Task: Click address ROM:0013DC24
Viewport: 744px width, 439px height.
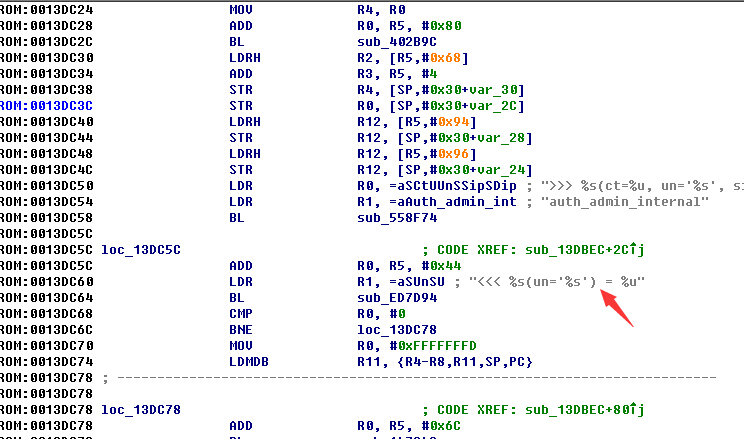Action: (x=46, y=10)
